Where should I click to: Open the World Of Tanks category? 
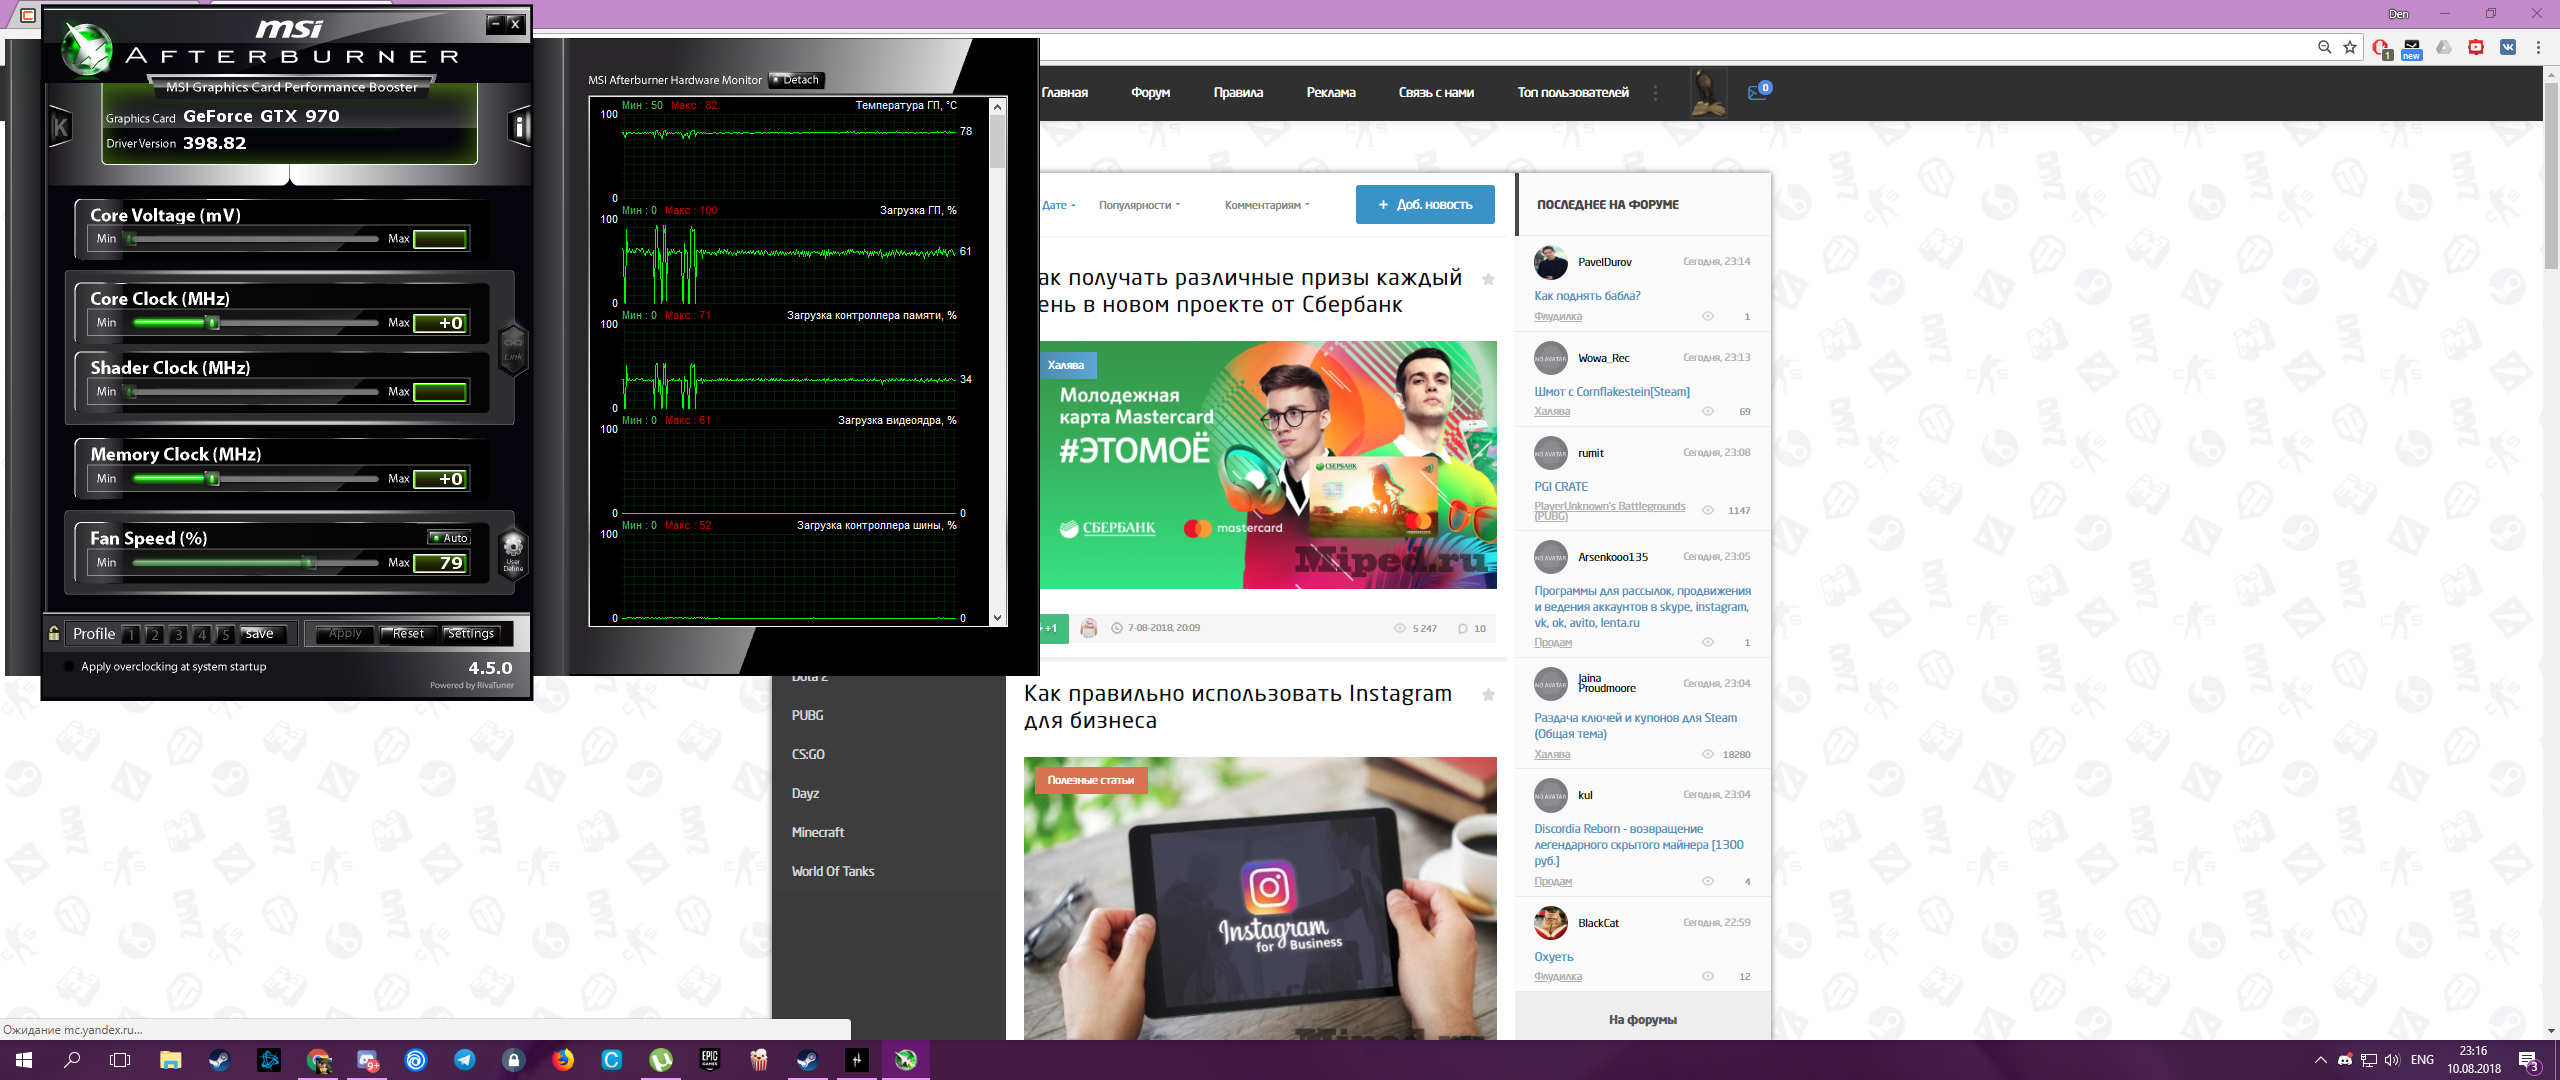point(833,871)
